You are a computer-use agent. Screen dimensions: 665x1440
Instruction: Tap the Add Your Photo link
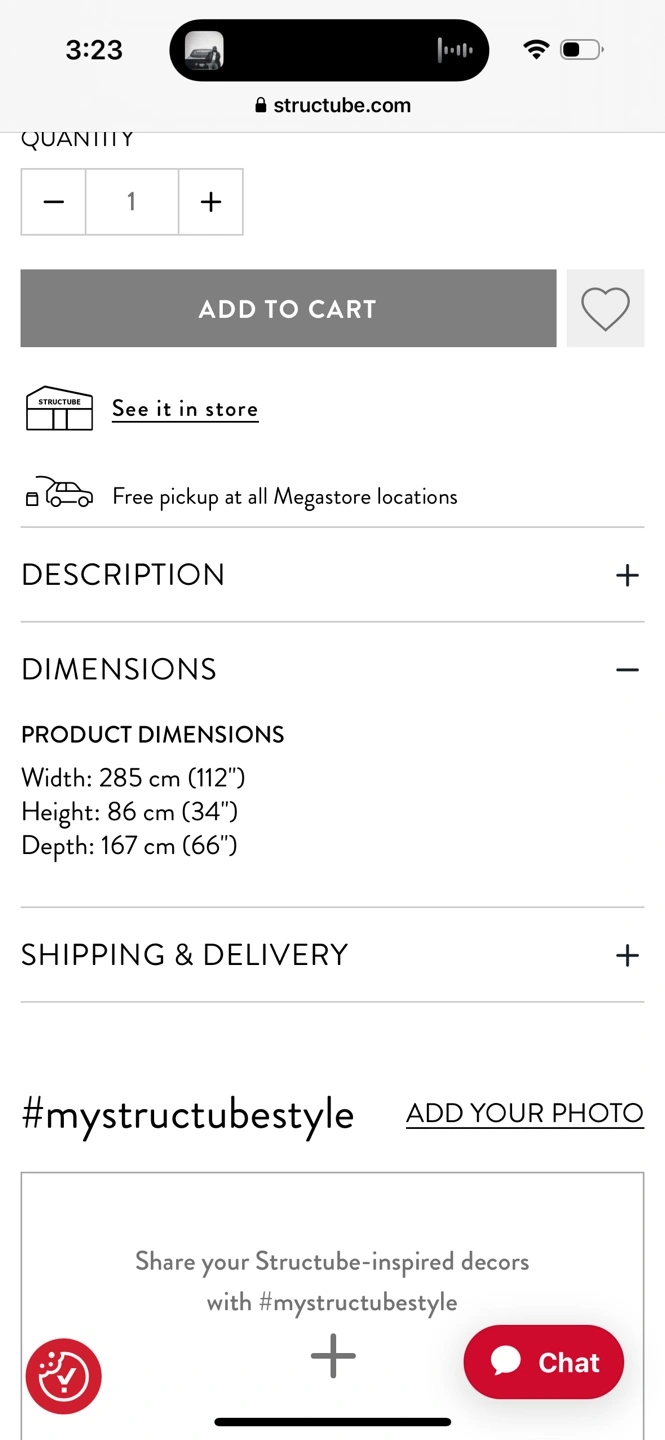(x=524, y=1113)
